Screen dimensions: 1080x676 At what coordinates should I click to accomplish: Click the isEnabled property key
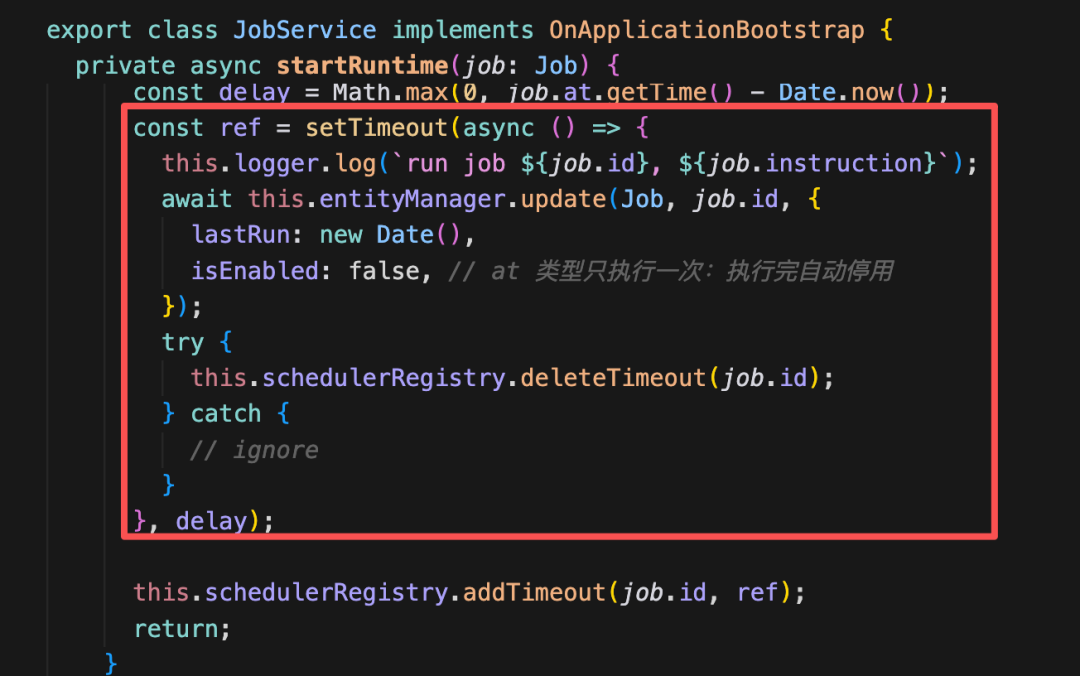coord(255,272)
